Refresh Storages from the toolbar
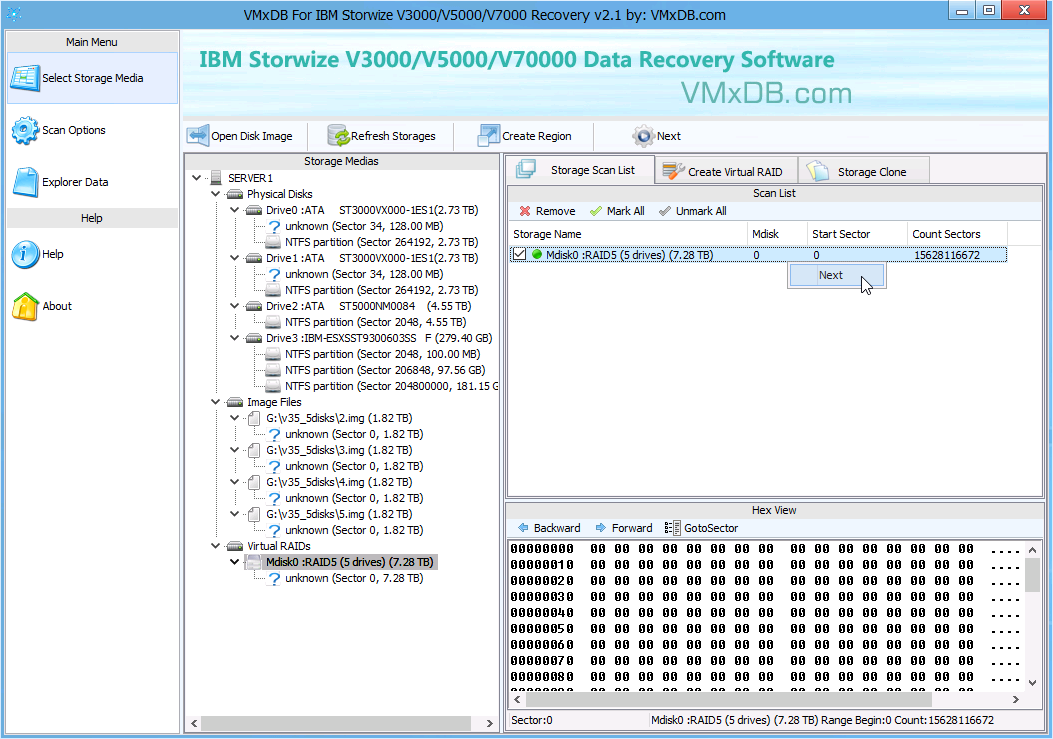 click(382, 136)
